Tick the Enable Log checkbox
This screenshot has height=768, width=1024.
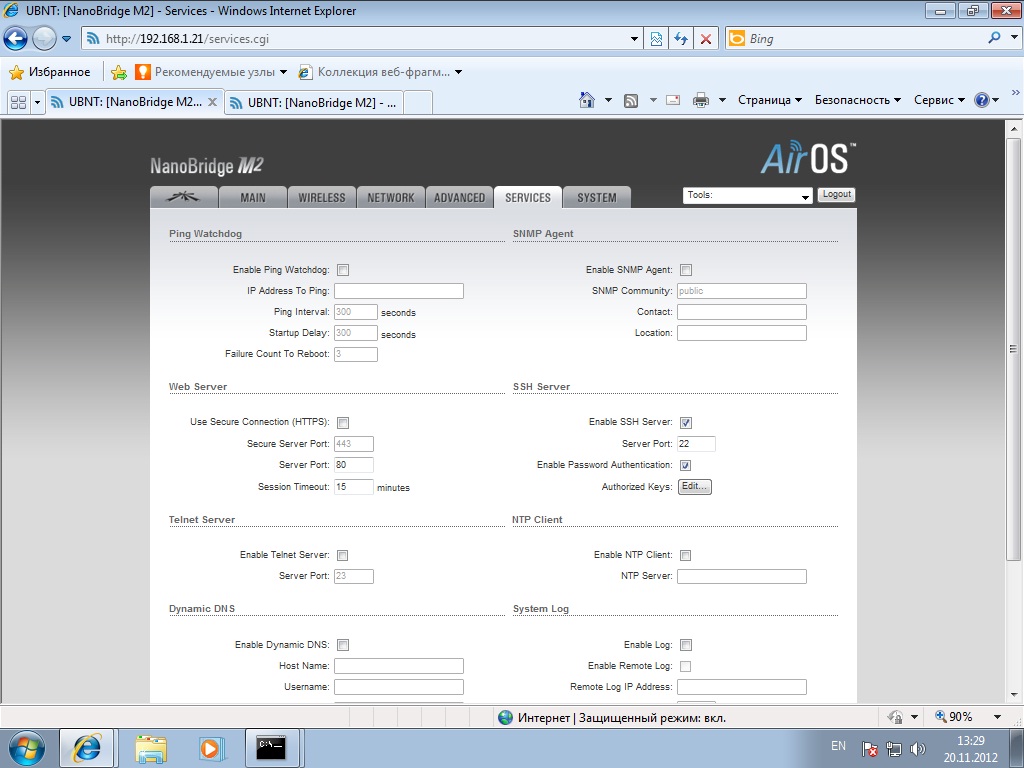pos(686,645)
